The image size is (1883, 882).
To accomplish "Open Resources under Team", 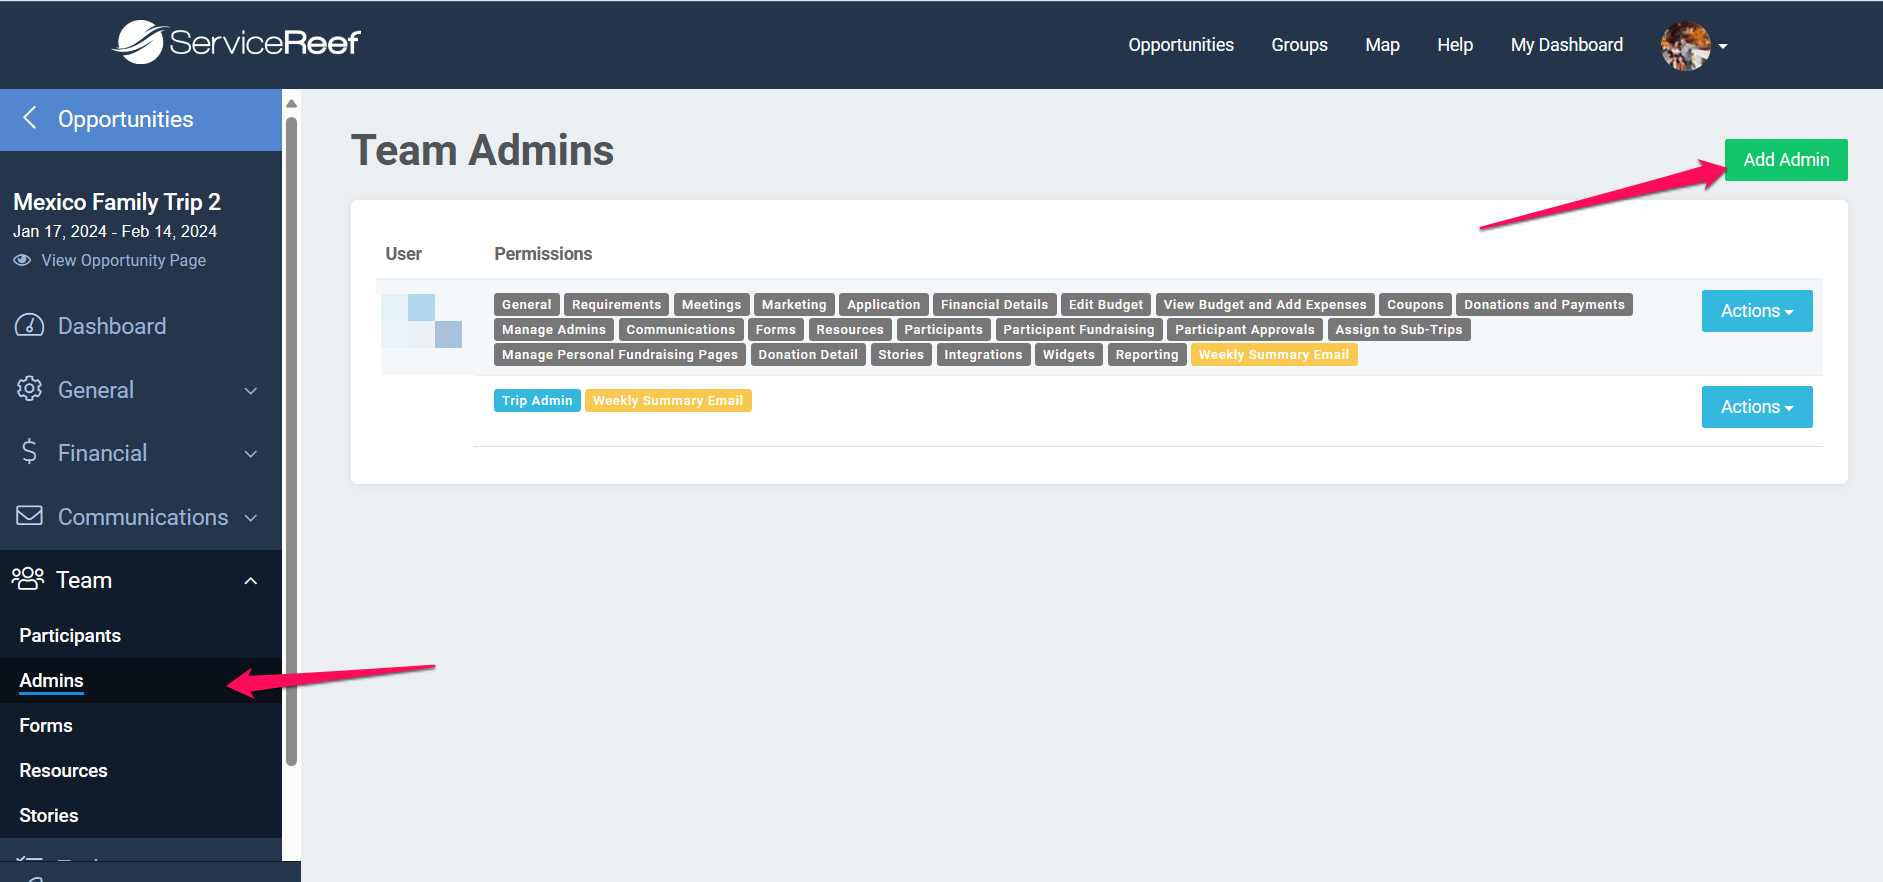I will pos(63,771).
